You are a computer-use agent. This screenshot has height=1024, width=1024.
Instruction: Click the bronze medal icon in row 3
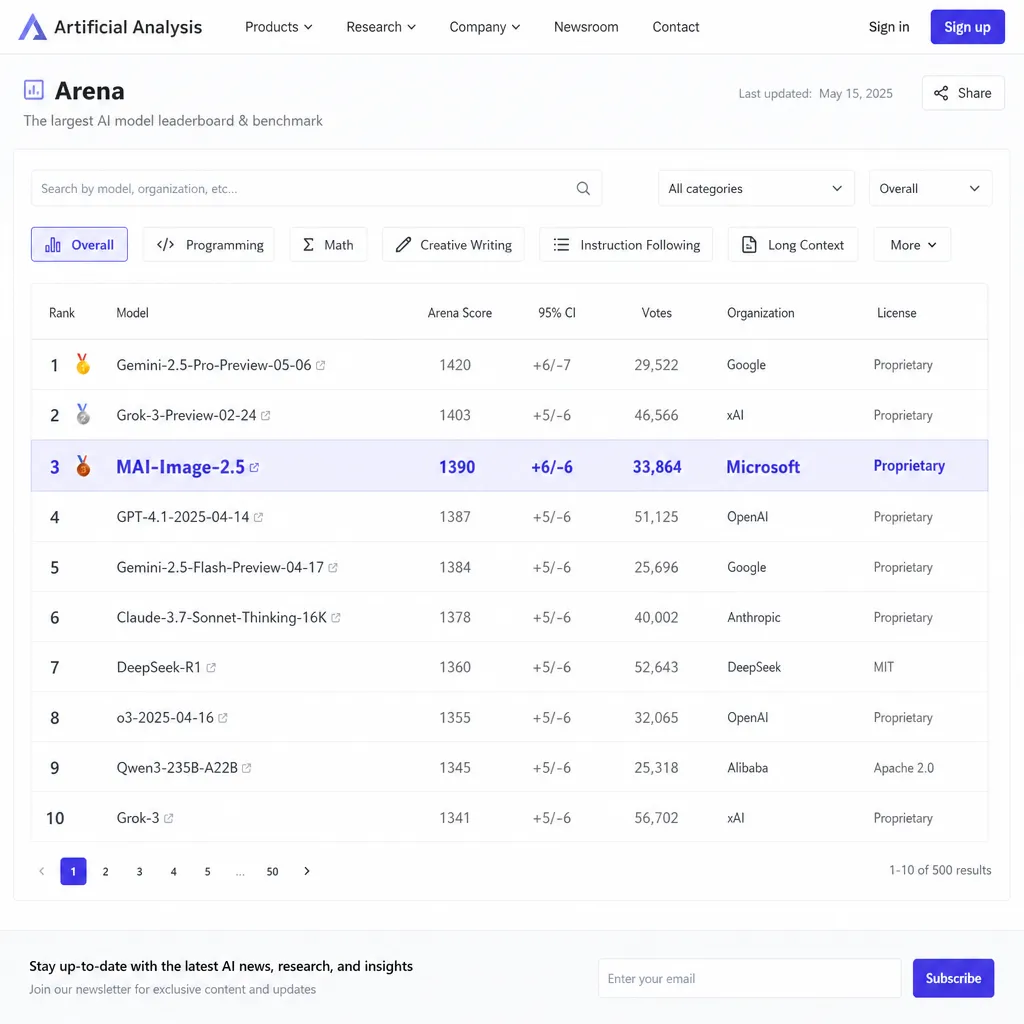point(83,466)
